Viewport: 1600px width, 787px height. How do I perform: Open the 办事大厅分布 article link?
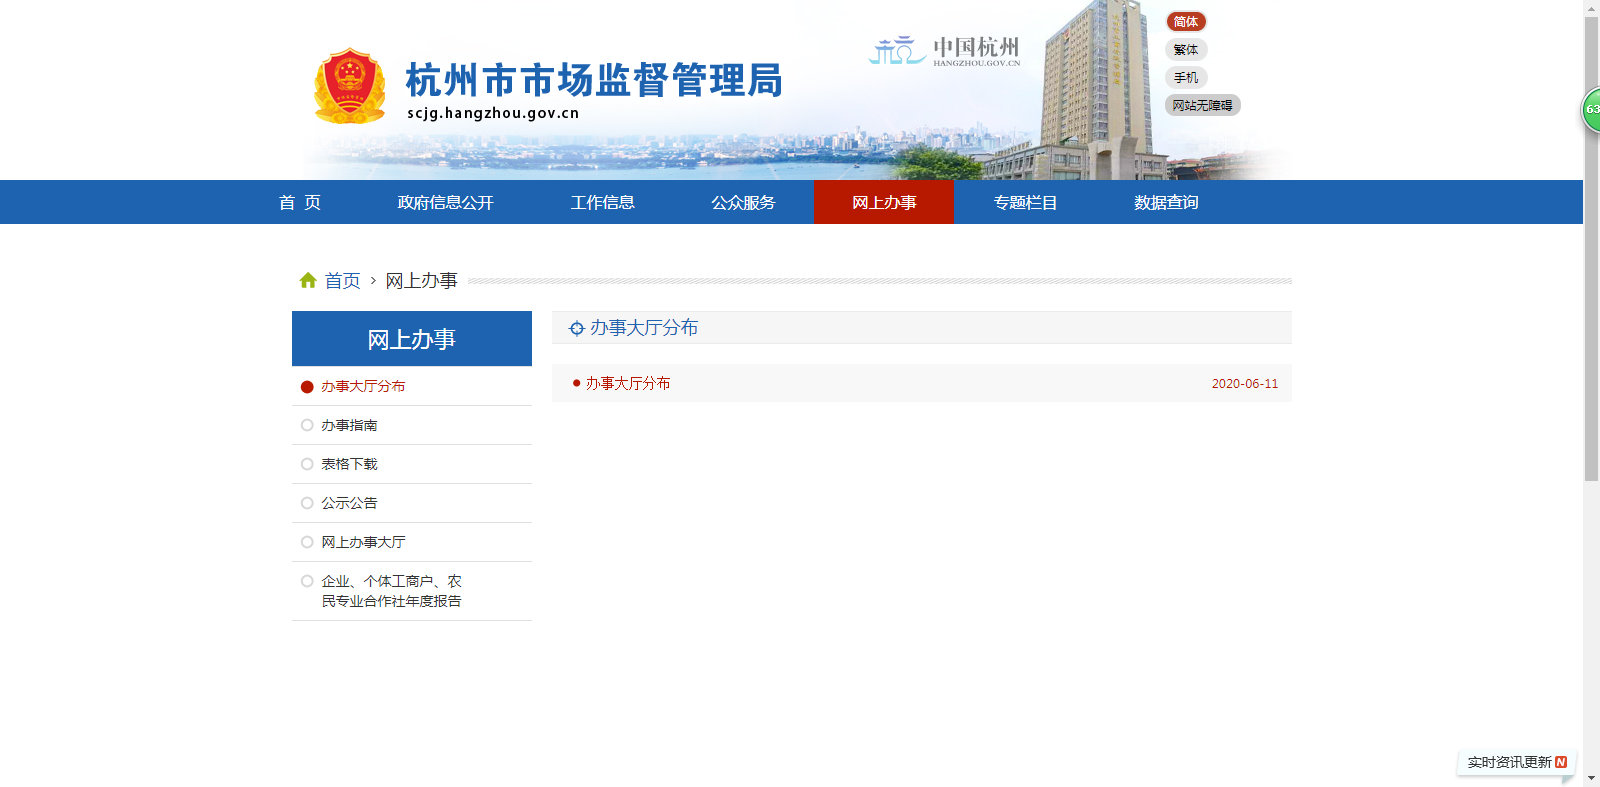628,383
